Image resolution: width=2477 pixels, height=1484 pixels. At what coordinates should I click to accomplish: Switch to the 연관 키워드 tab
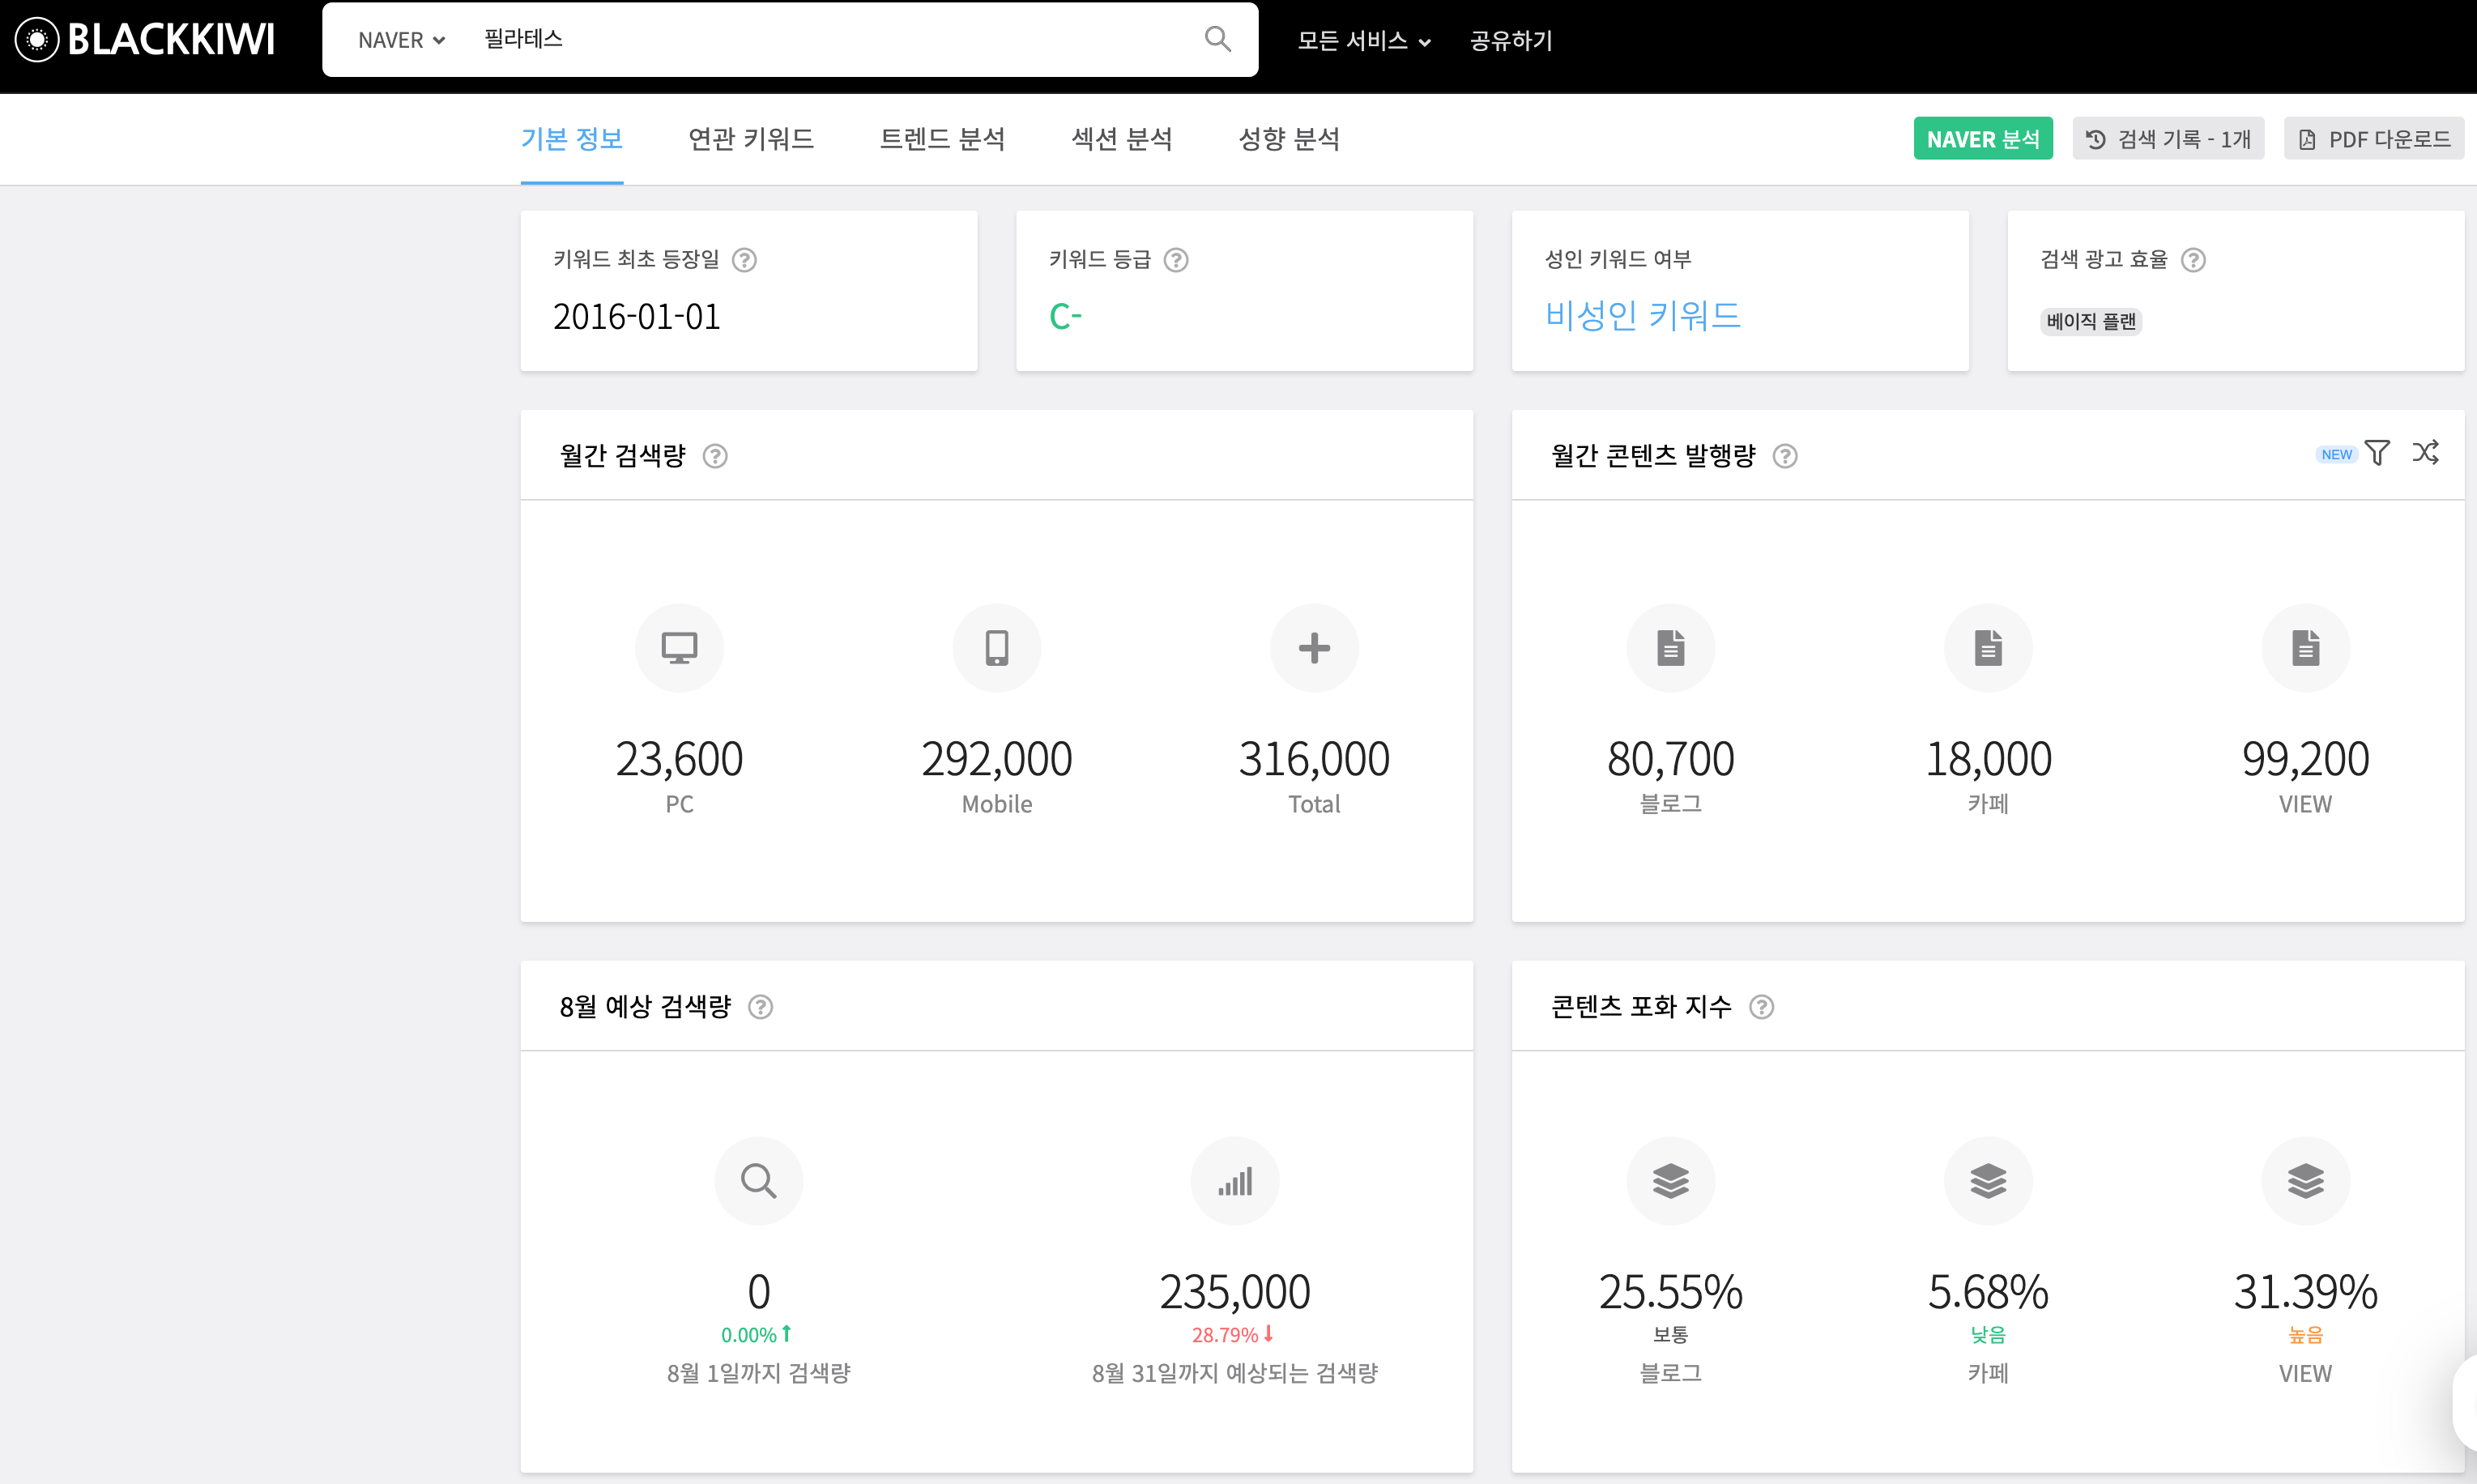(751, 139)
